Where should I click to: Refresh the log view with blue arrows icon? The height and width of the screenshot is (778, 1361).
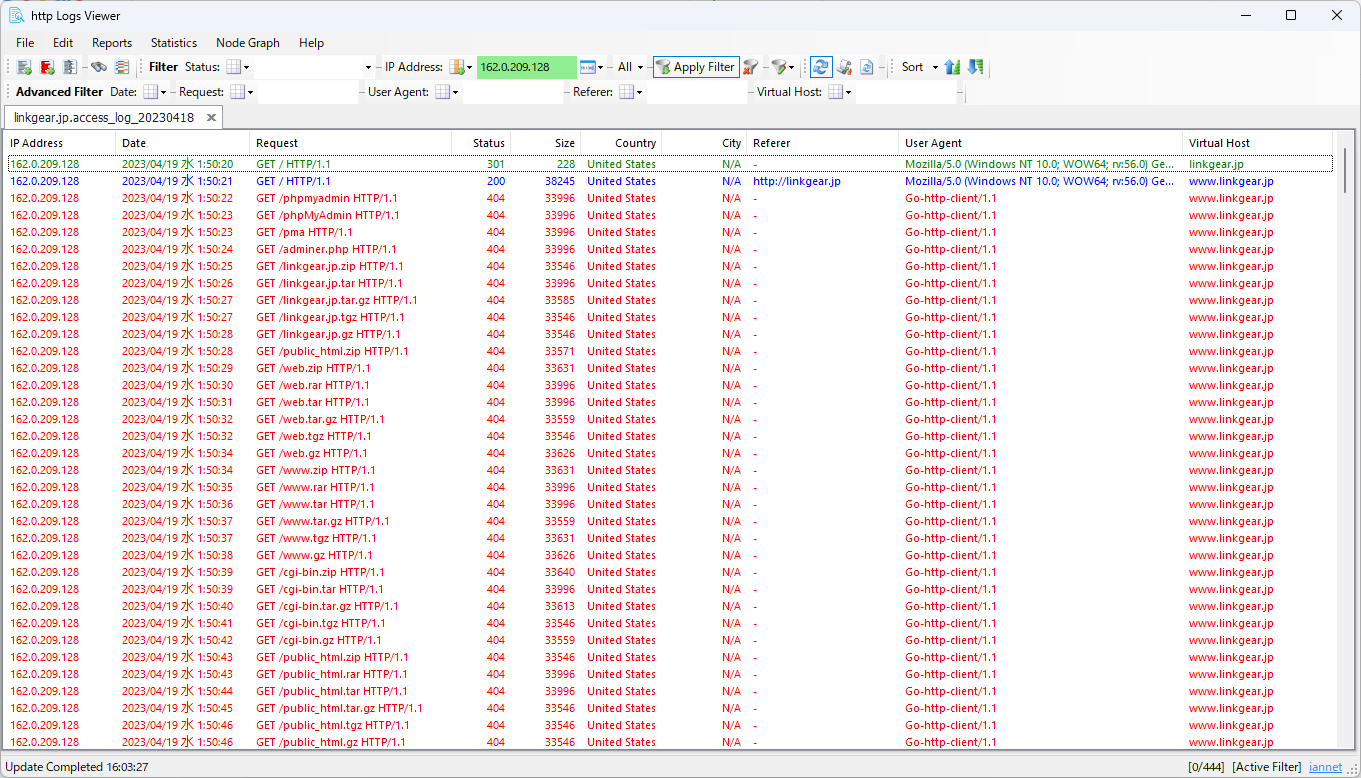point(821,67)
